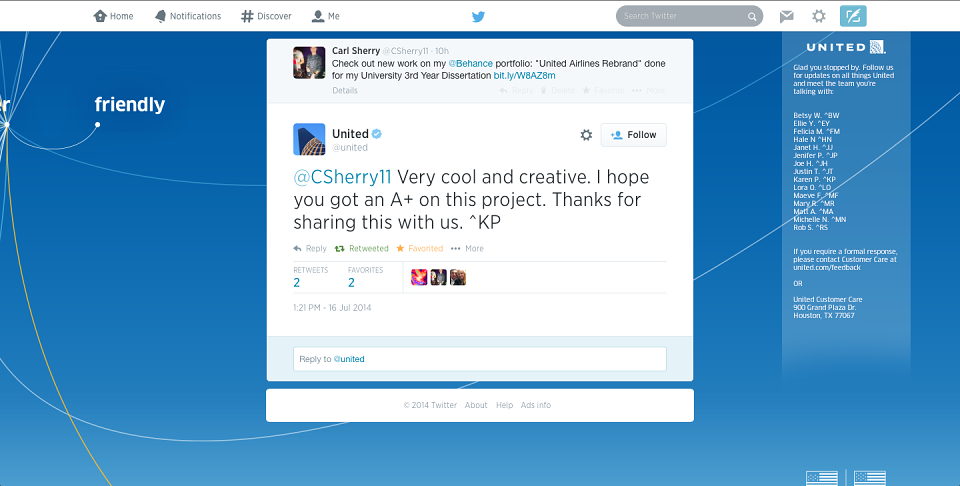Select the 'Betsy W. ^BW' text
Viewport: 960px width, 486px height.
click(x=816, y=115)
